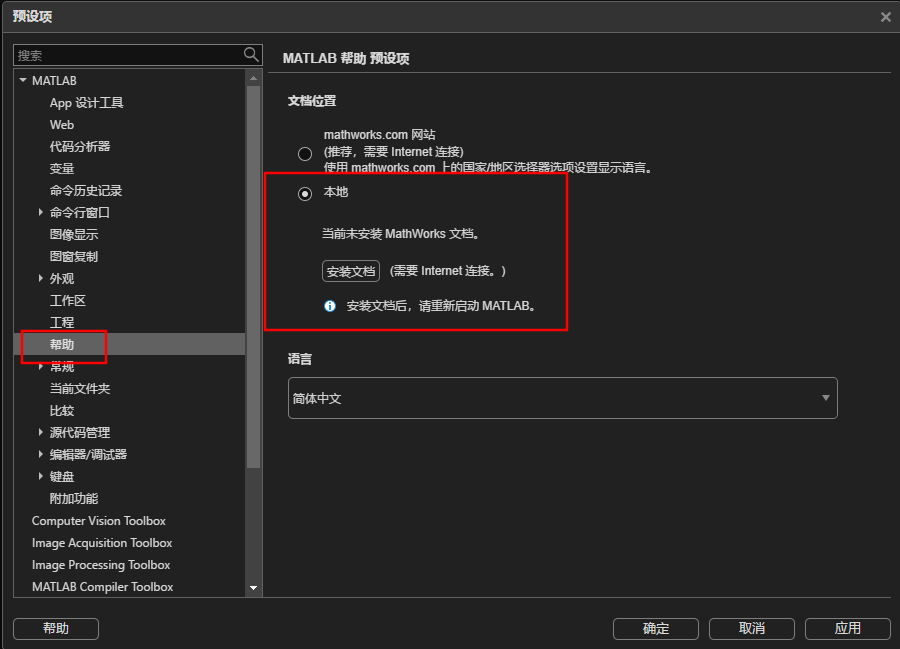Click the 文档位置 section heading
The image size is (900, 649).
[312, 100]
